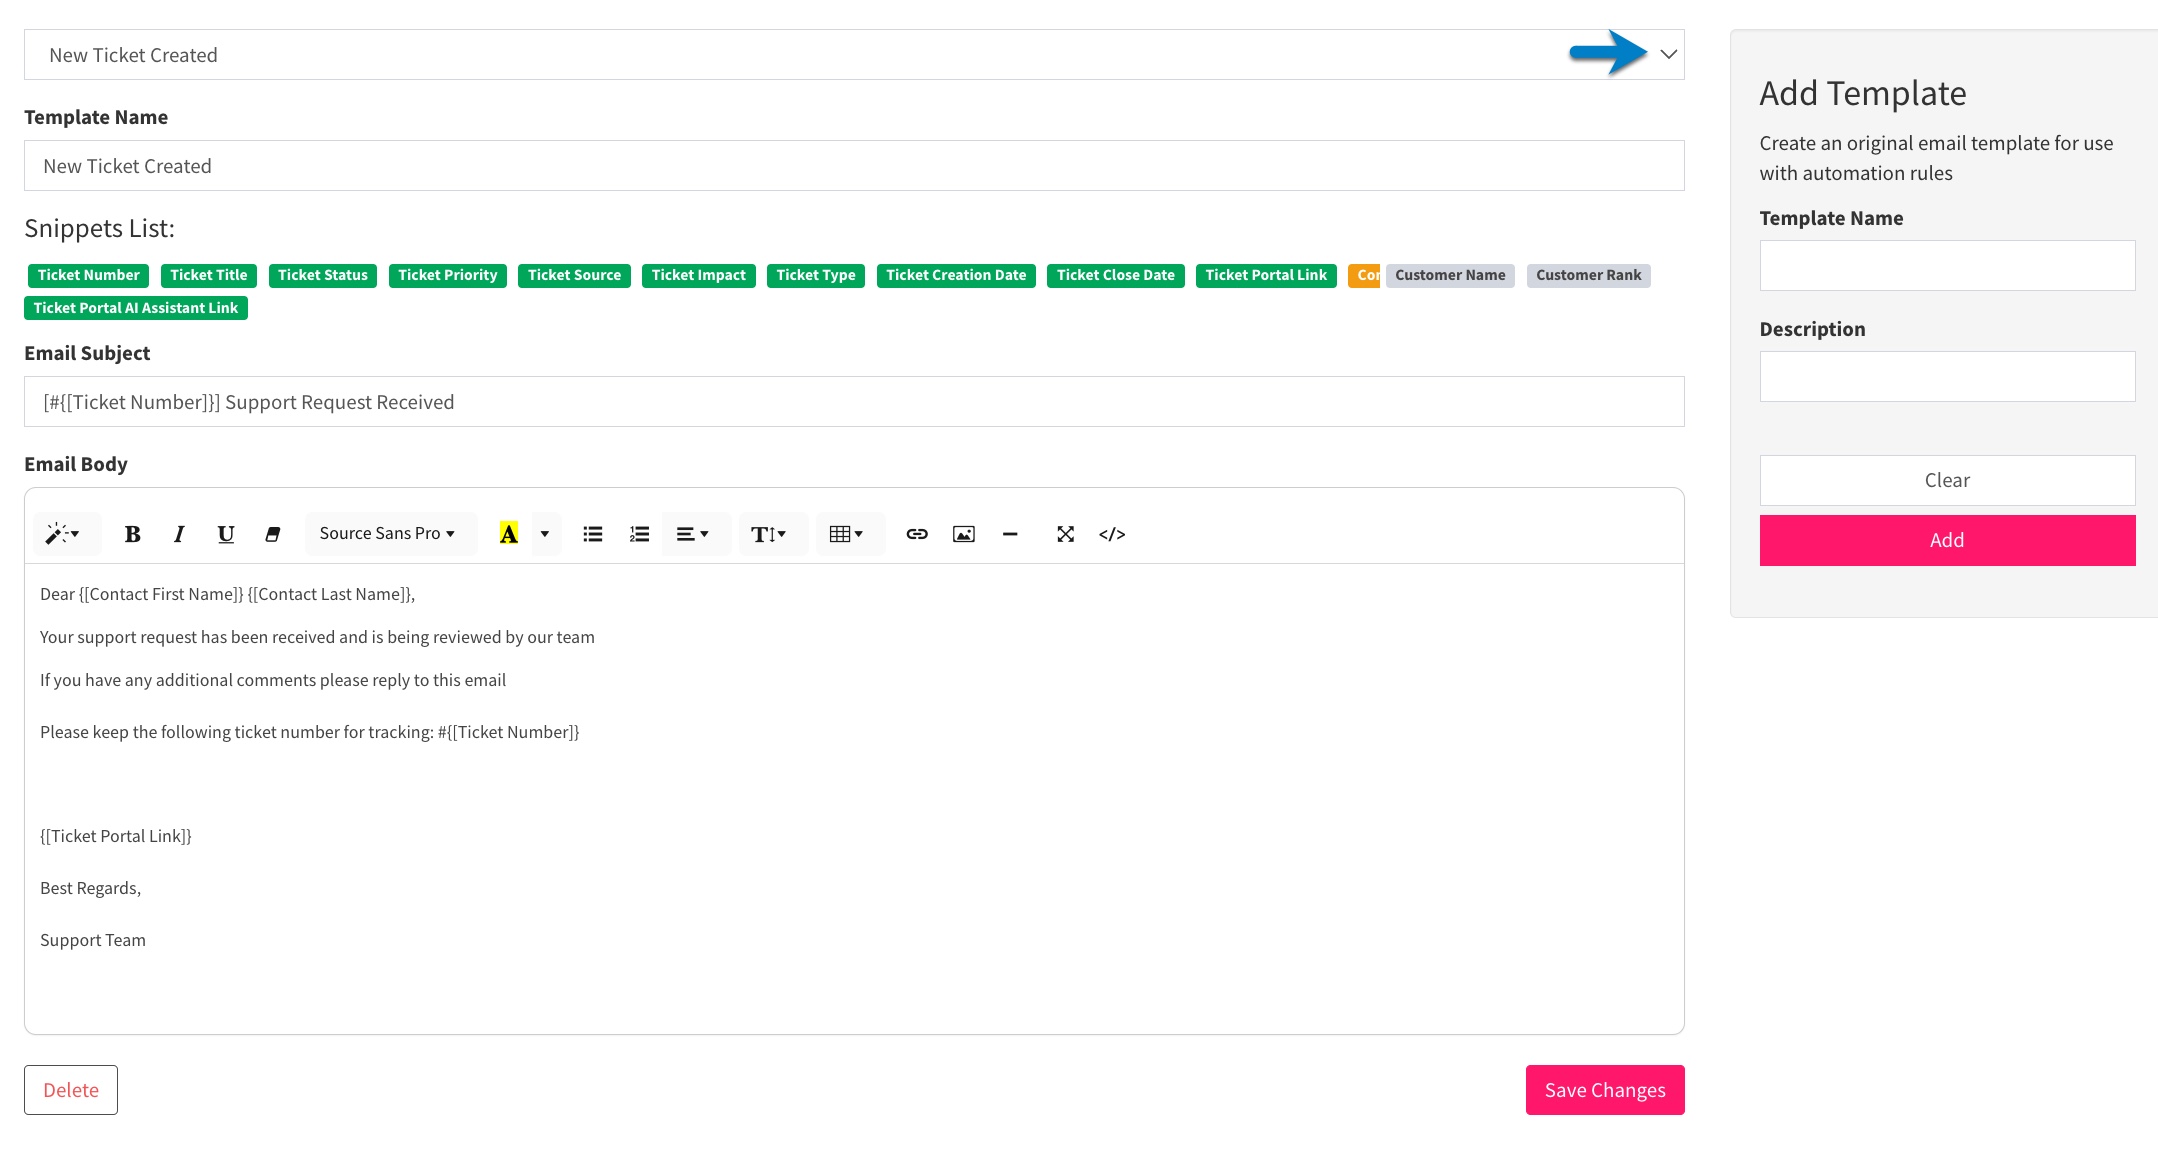
Task: Click the Clear button
Action: pos(1947,481)
